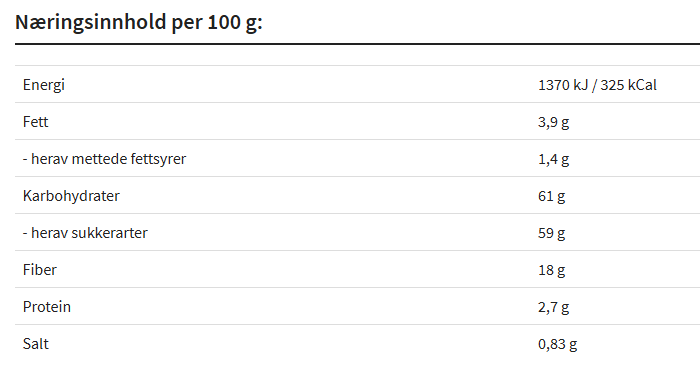Click the 59 g sugar value
700x371 pixels.
tap(552, 233)
